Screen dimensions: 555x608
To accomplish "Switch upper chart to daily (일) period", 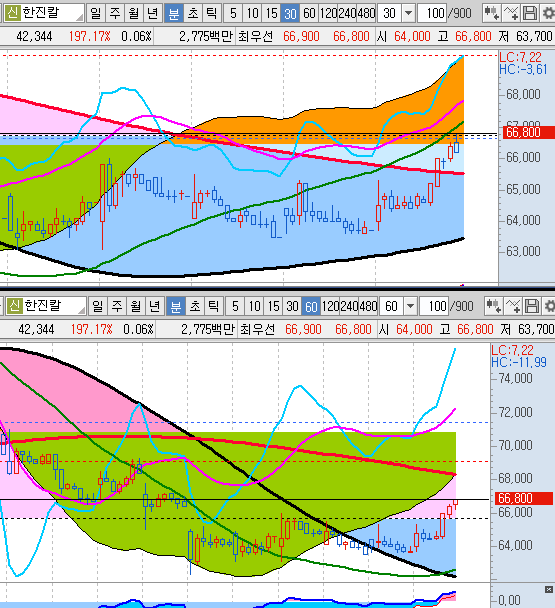I will point(95,13).
